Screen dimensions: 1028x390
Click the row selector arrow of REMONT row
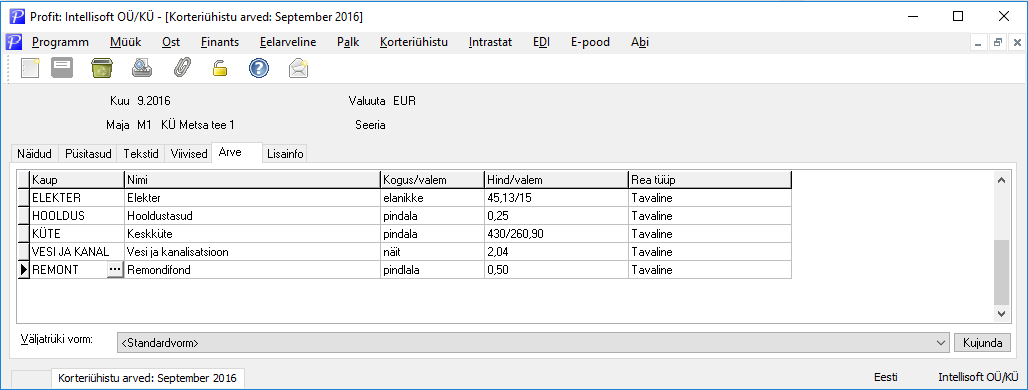point(24,269)
